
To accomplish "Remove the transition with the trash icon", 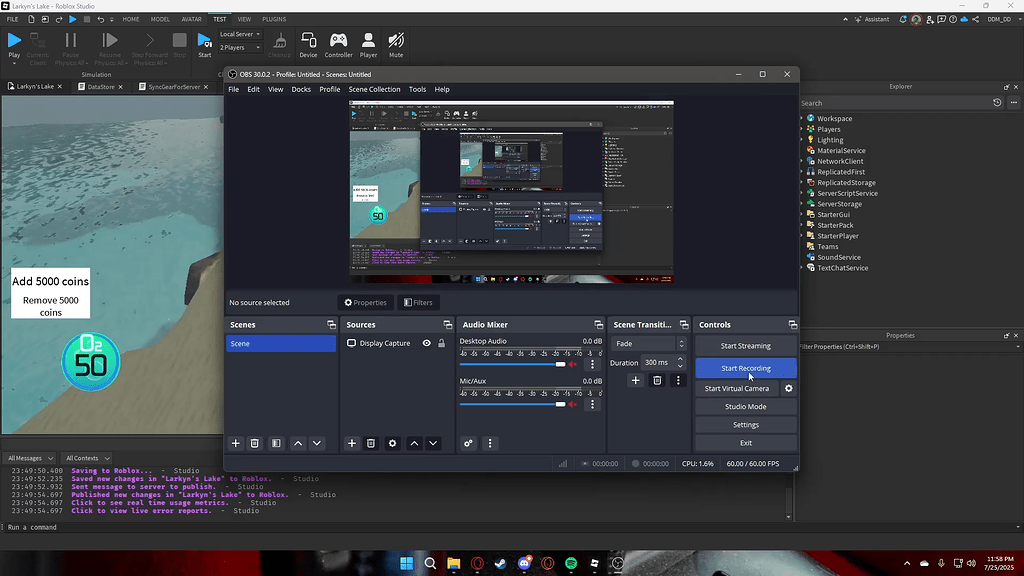I will tap(657, 380).
